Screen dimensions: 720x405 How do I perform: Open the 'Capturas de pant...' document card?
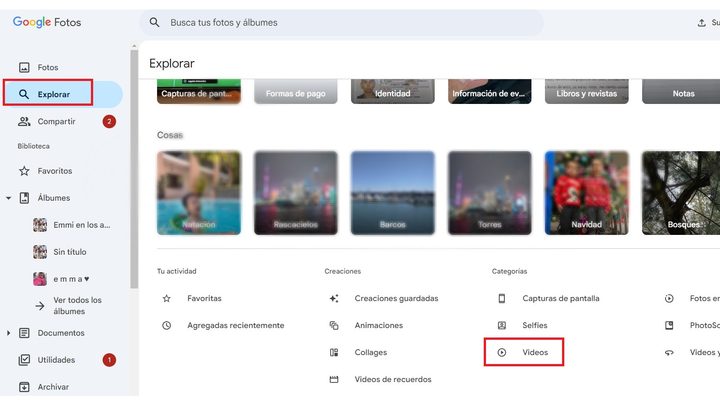(x=198, y=91)
